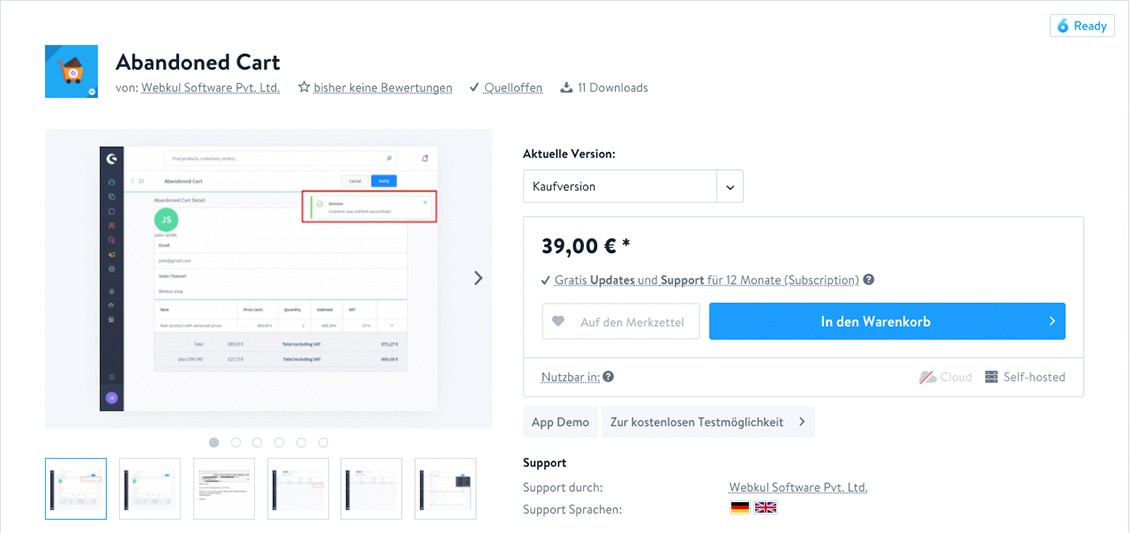This screenshot has height=533, width=1130.
Task: Select the third screenshot thumbnail
Action: (224, 488)
